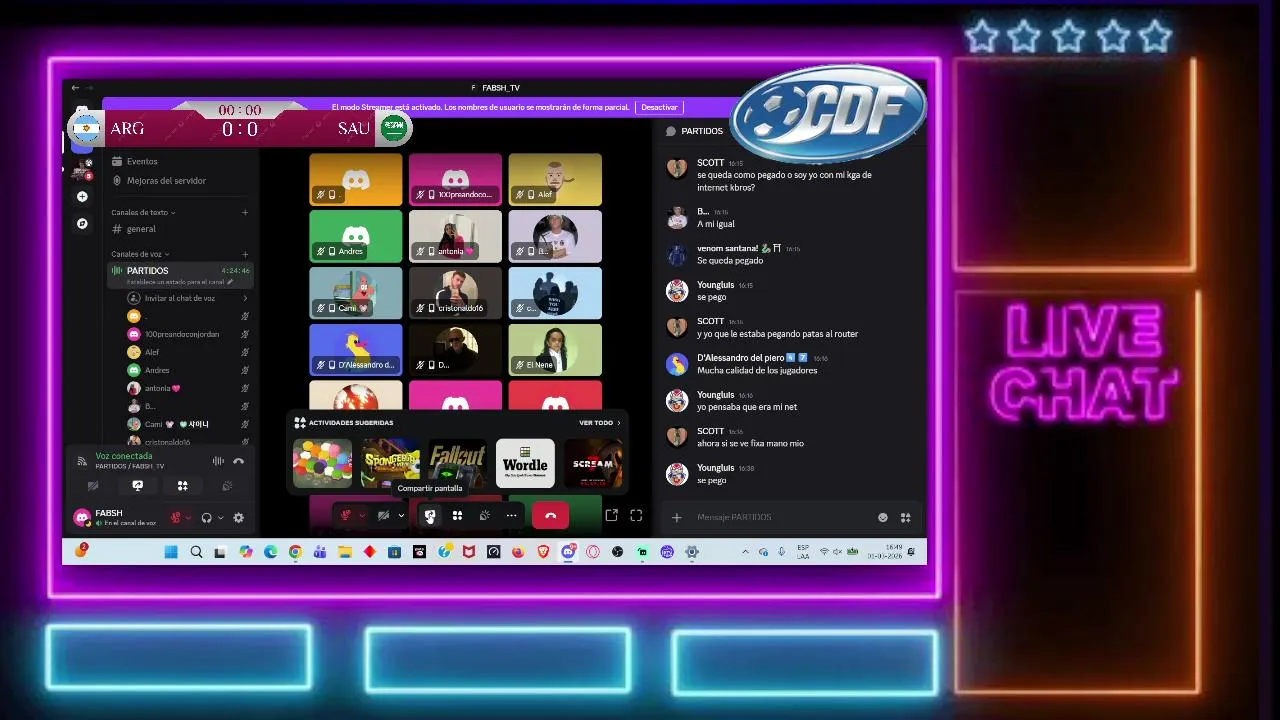Open input device arrow beside user-panel mic

[x=189, y=518]
